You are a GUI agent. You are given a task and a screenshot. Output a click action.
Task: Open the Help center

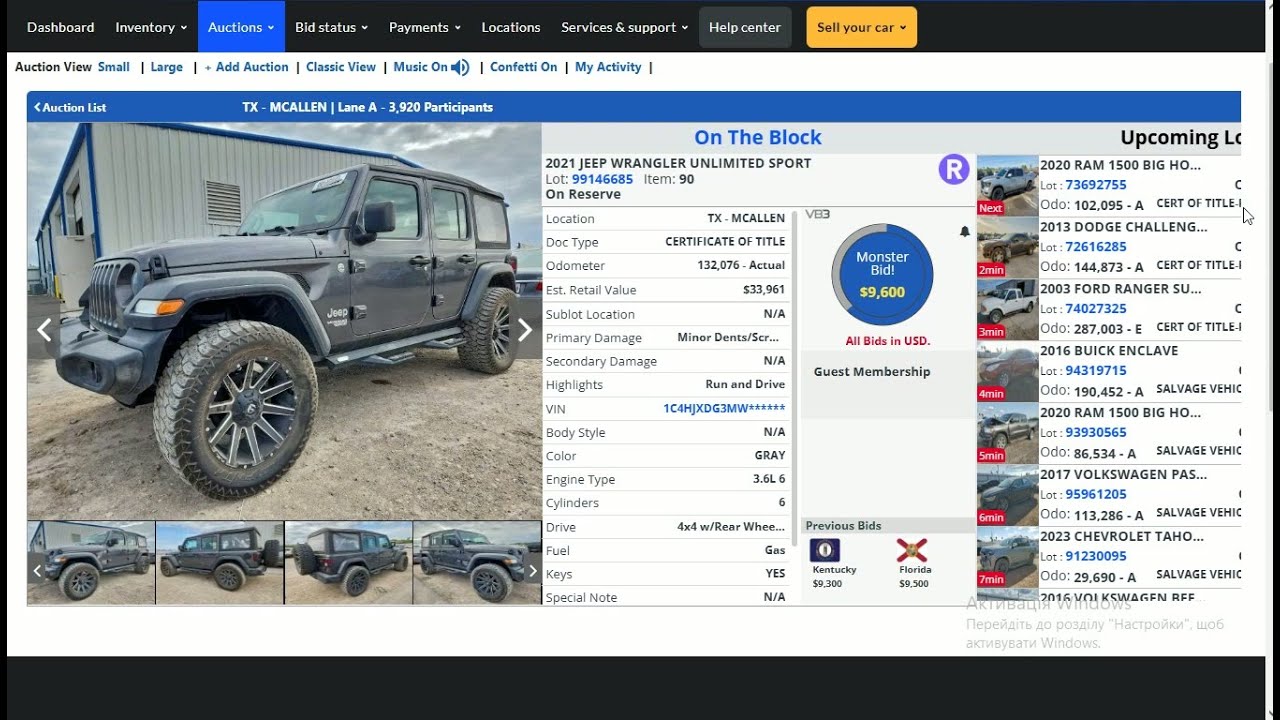click(745, 27)
